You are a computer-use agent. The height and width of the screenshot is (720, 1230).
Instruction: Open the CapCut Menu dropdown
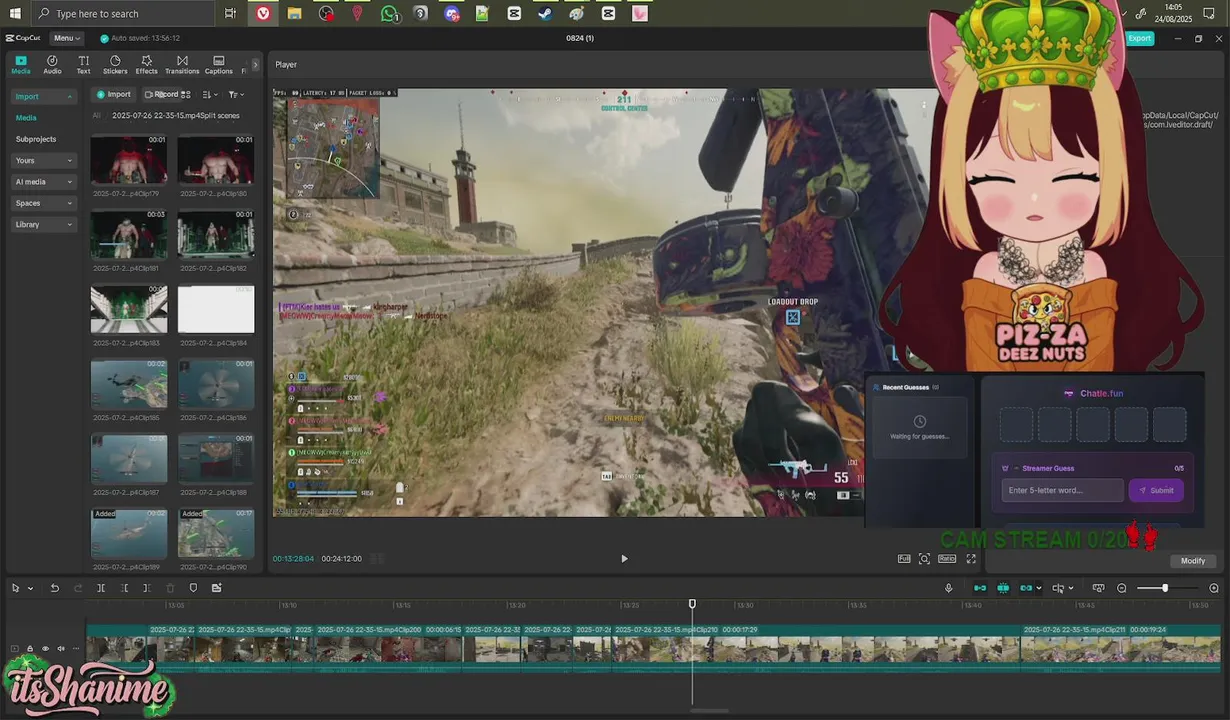tap(66, 38)
